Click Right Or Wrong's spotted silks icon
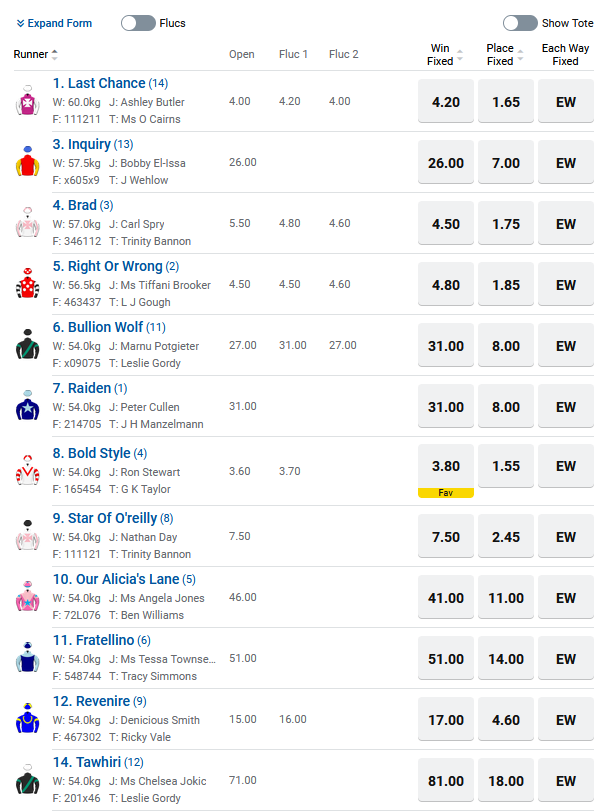Viewport: 606px width, 812px height. click(26, 284)
